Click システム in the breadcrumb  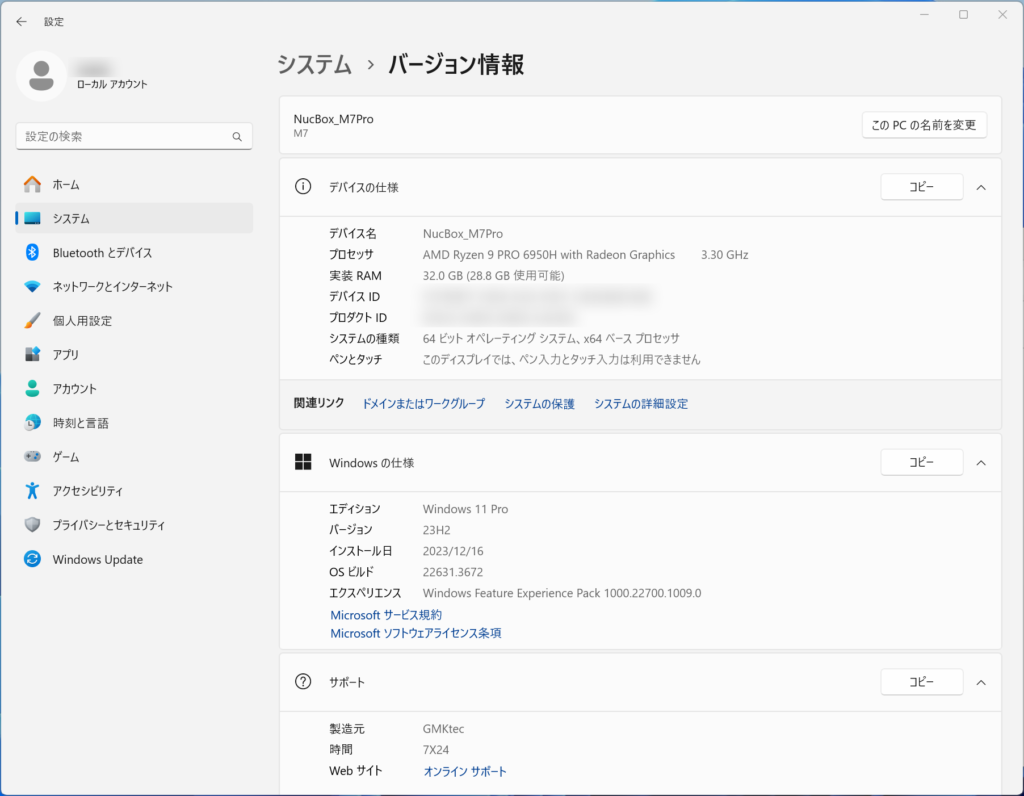pos(315,65)
